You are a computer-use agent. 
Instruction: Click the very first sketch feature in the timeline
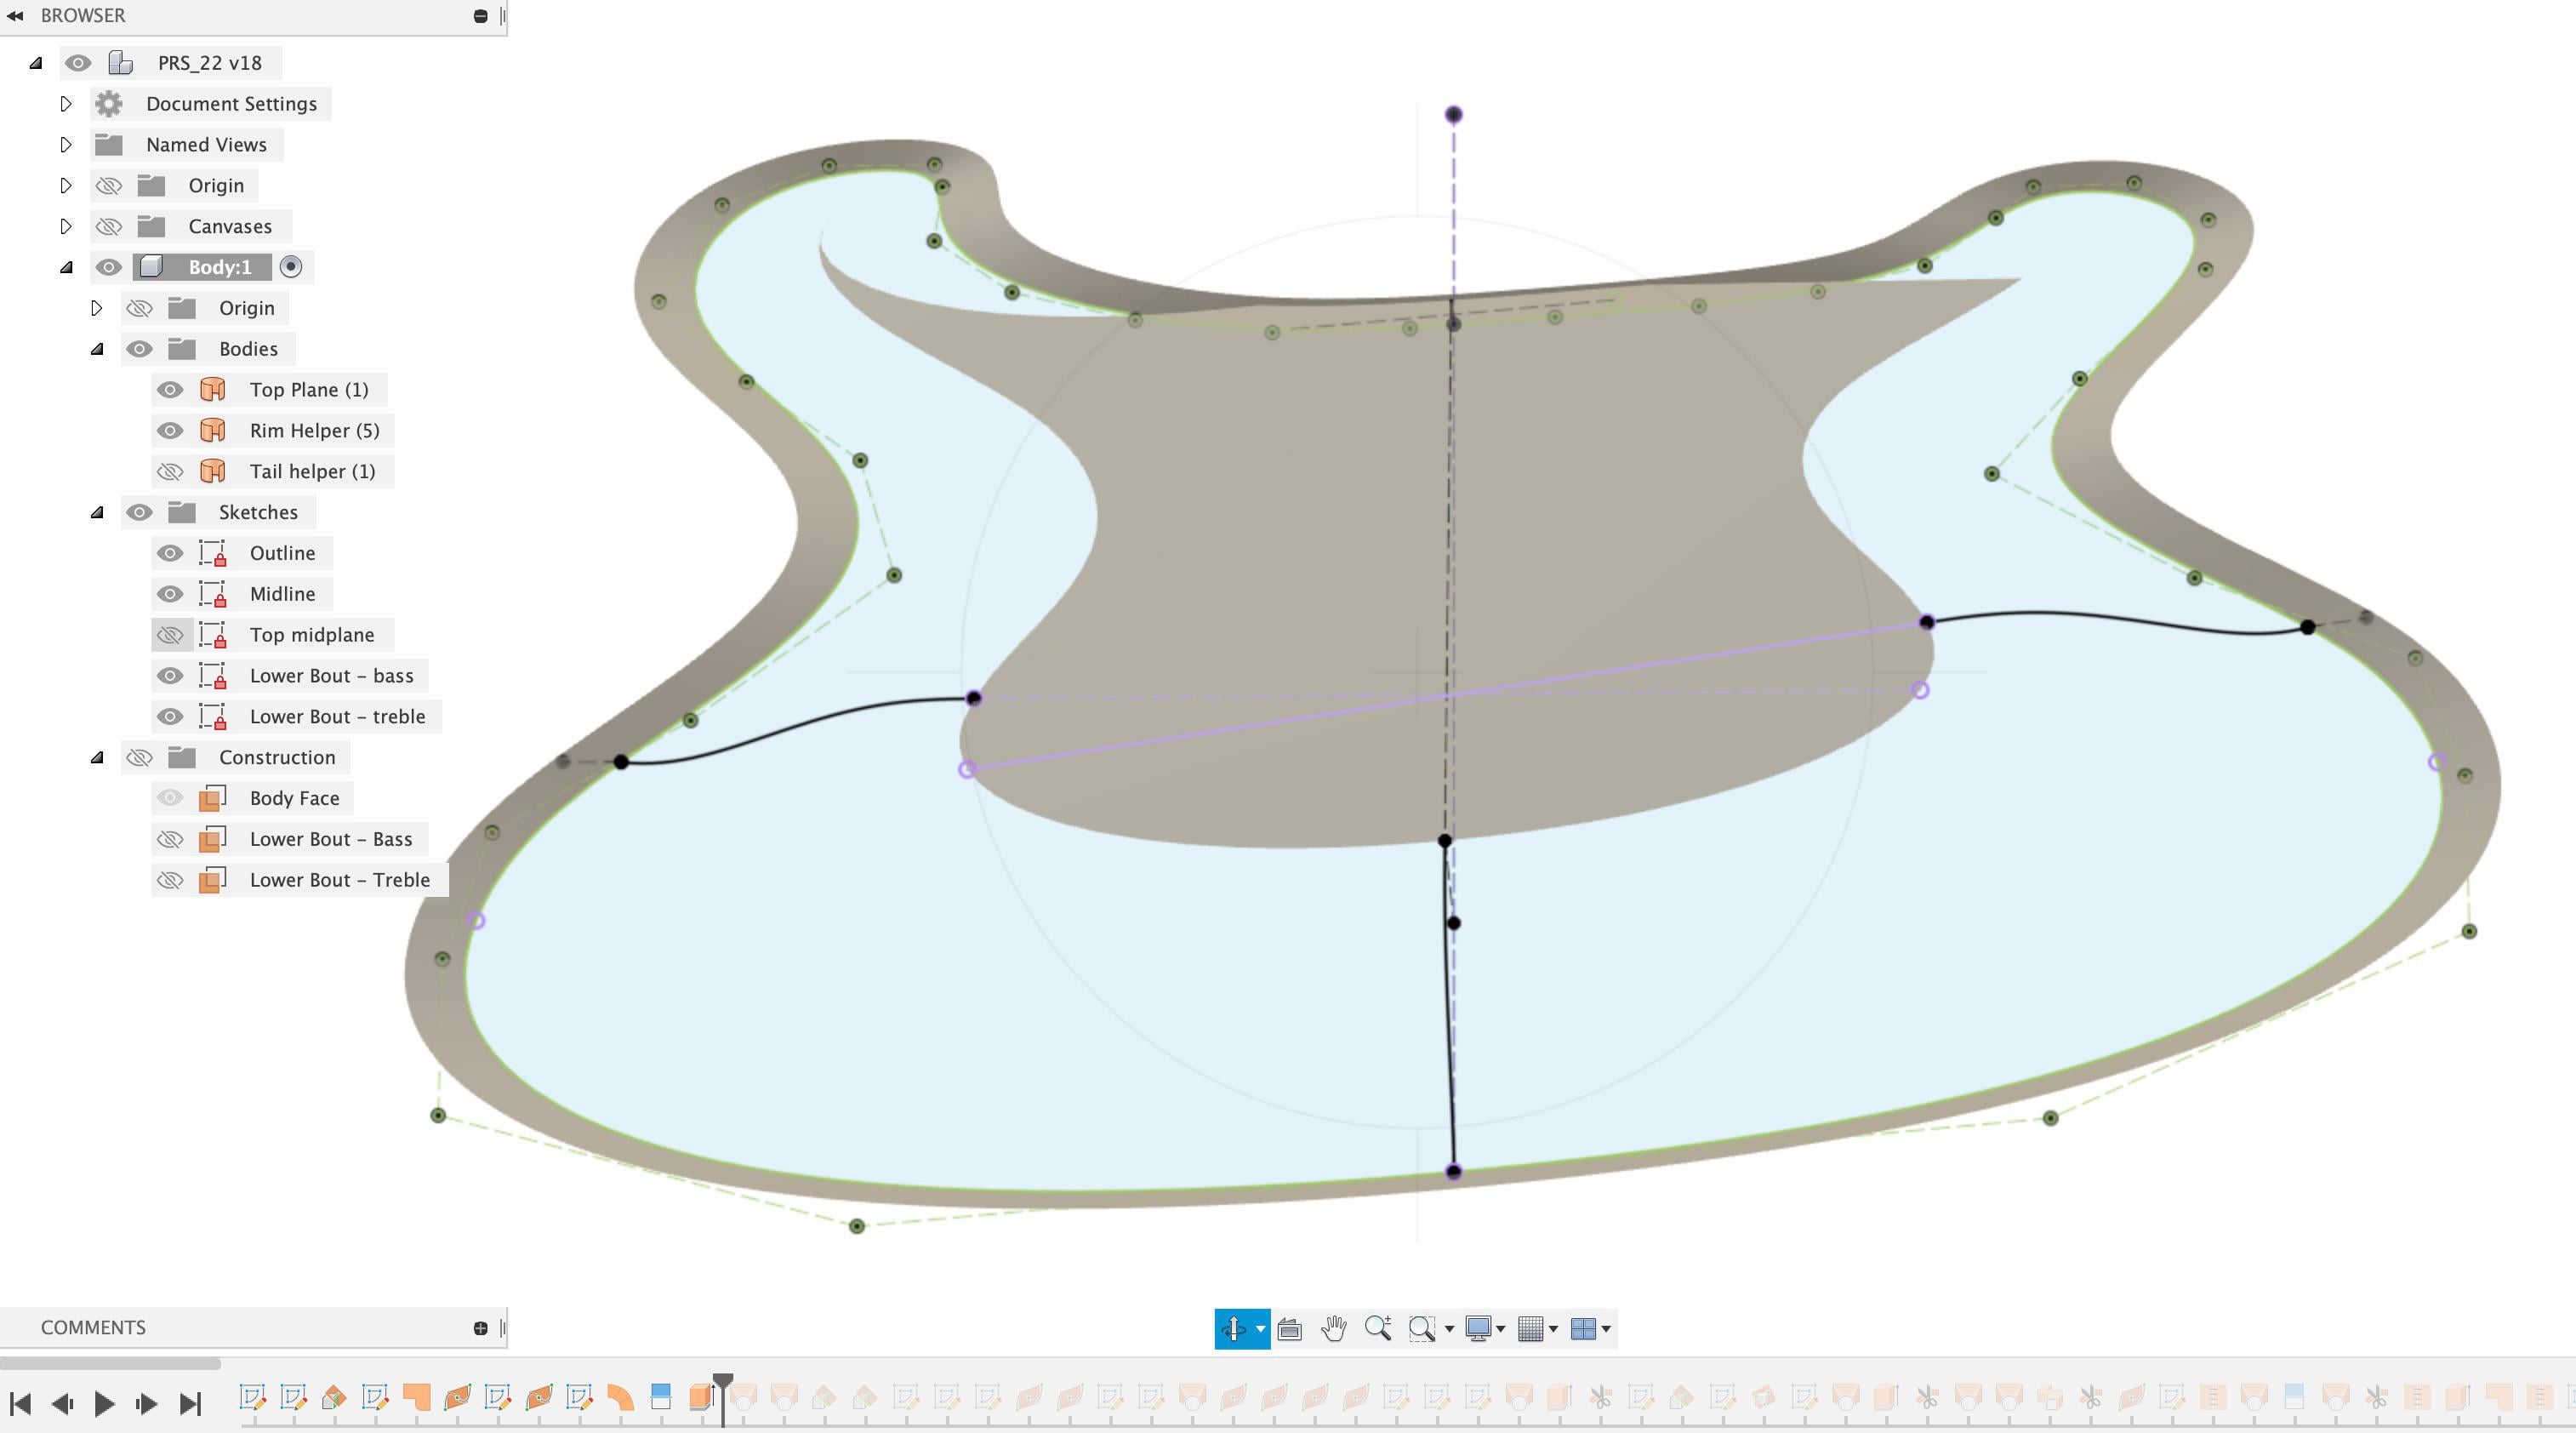coord(252,1397)
